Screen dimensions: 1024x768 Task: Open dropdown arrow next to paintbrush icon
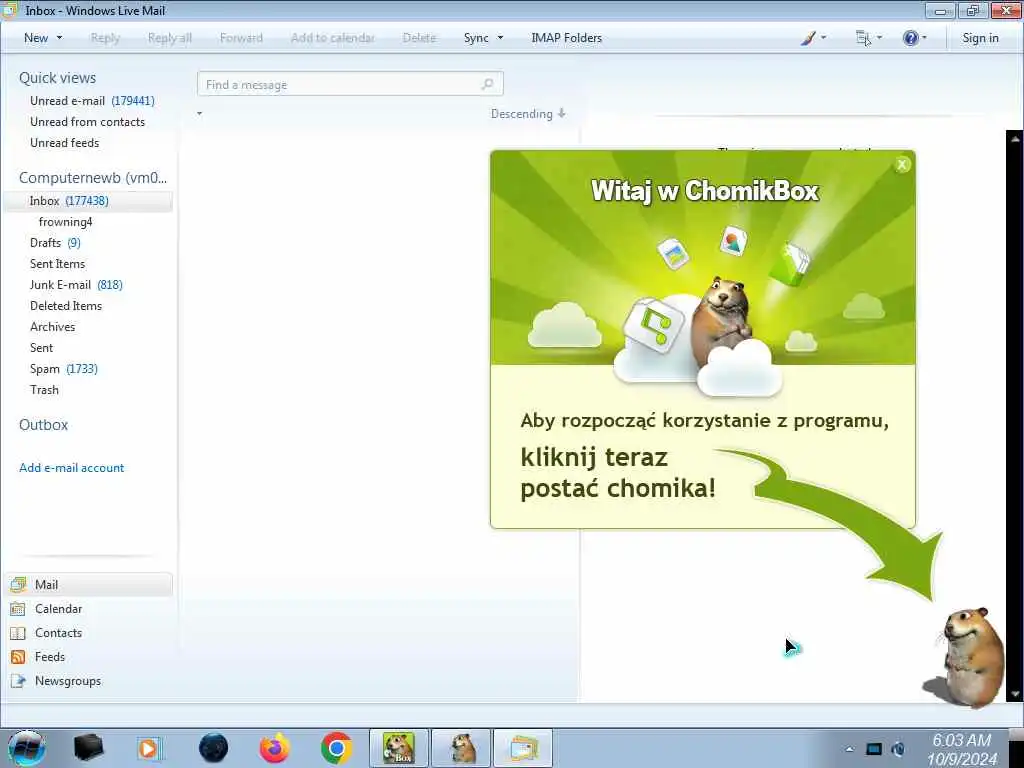[823, 38]
